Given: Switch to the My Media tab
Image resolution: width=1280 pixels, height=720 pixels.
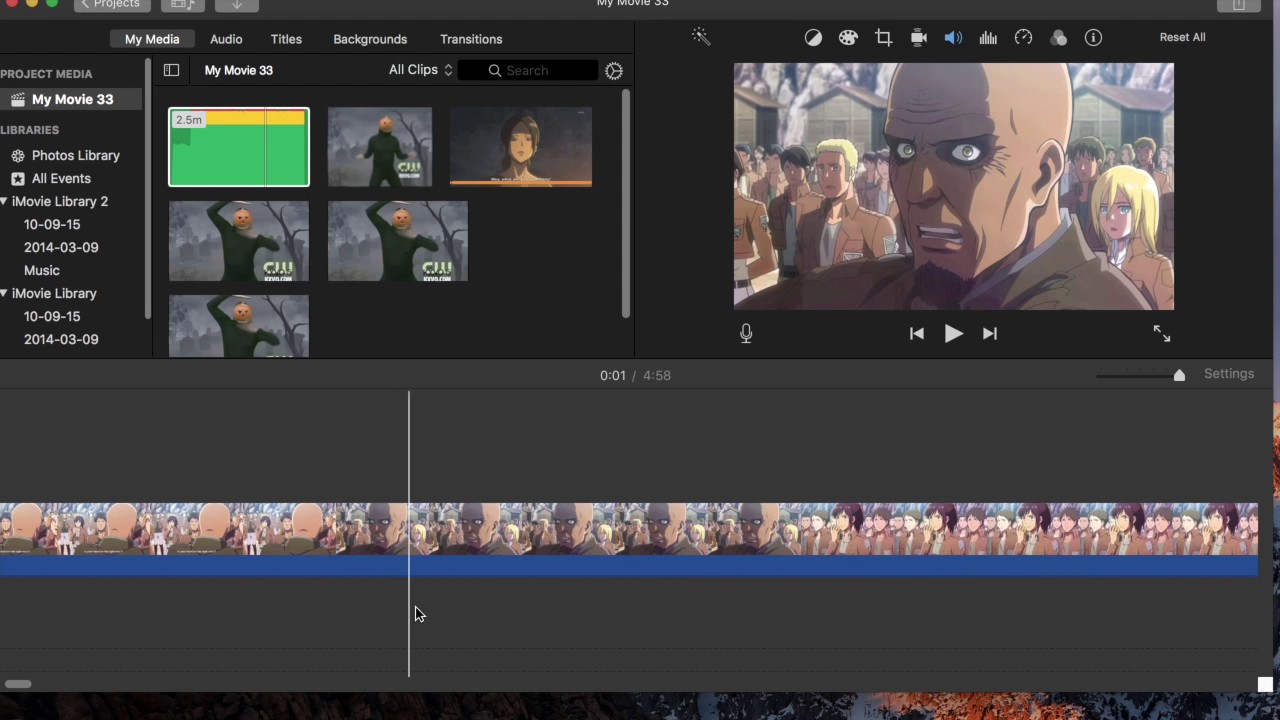Looking at the screenshot, I should (152, 39).
